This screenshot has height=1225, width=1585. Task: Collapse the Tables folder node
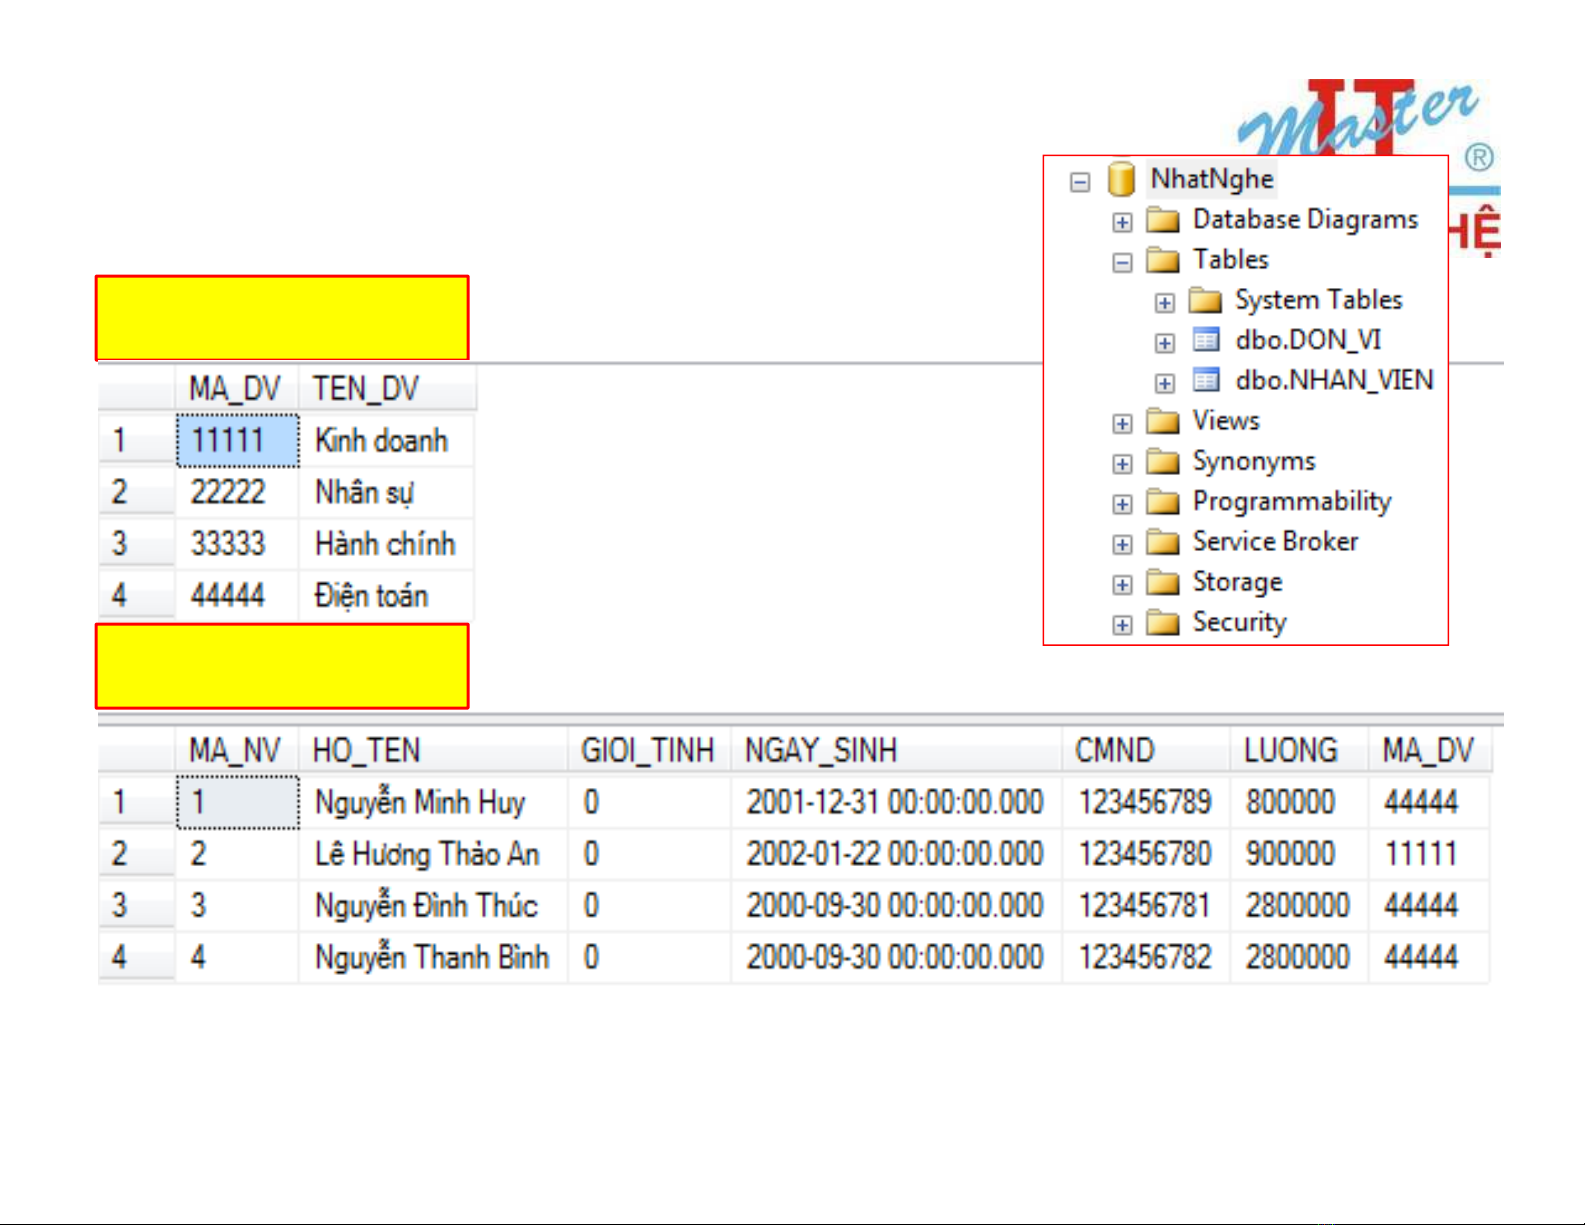point(1122,262)
